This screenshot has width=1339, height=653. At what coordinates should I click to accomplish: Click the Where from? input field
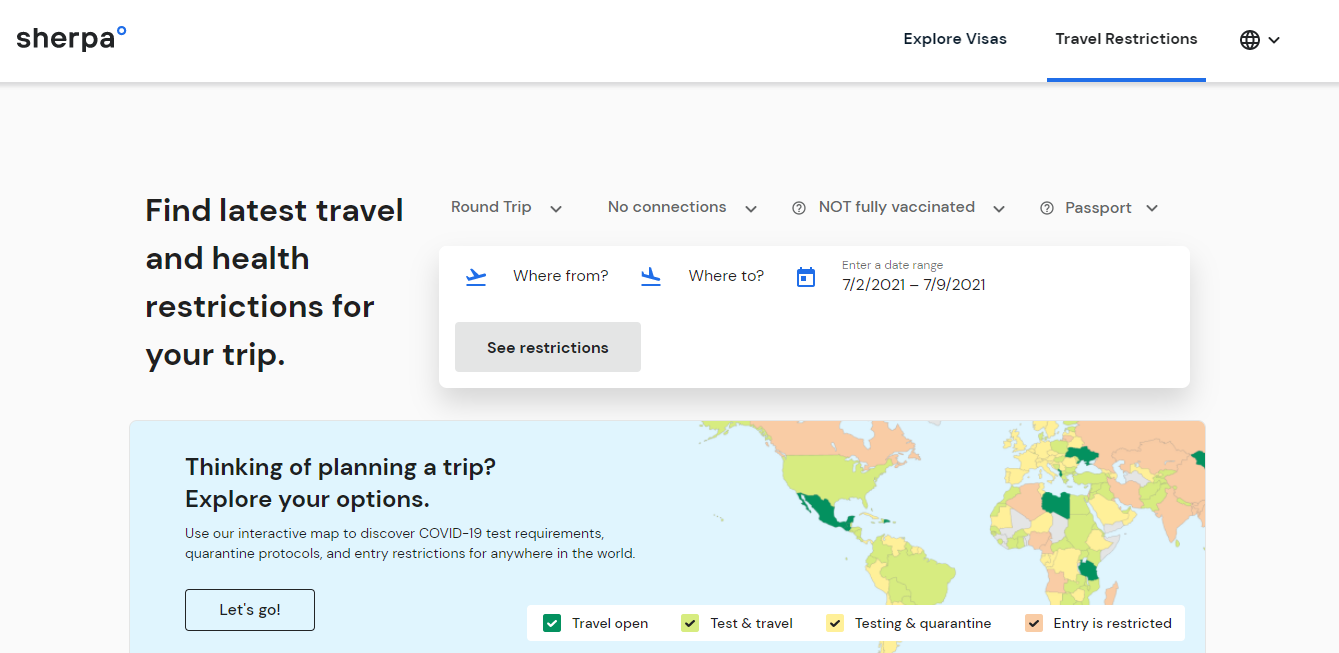[560, 276]
